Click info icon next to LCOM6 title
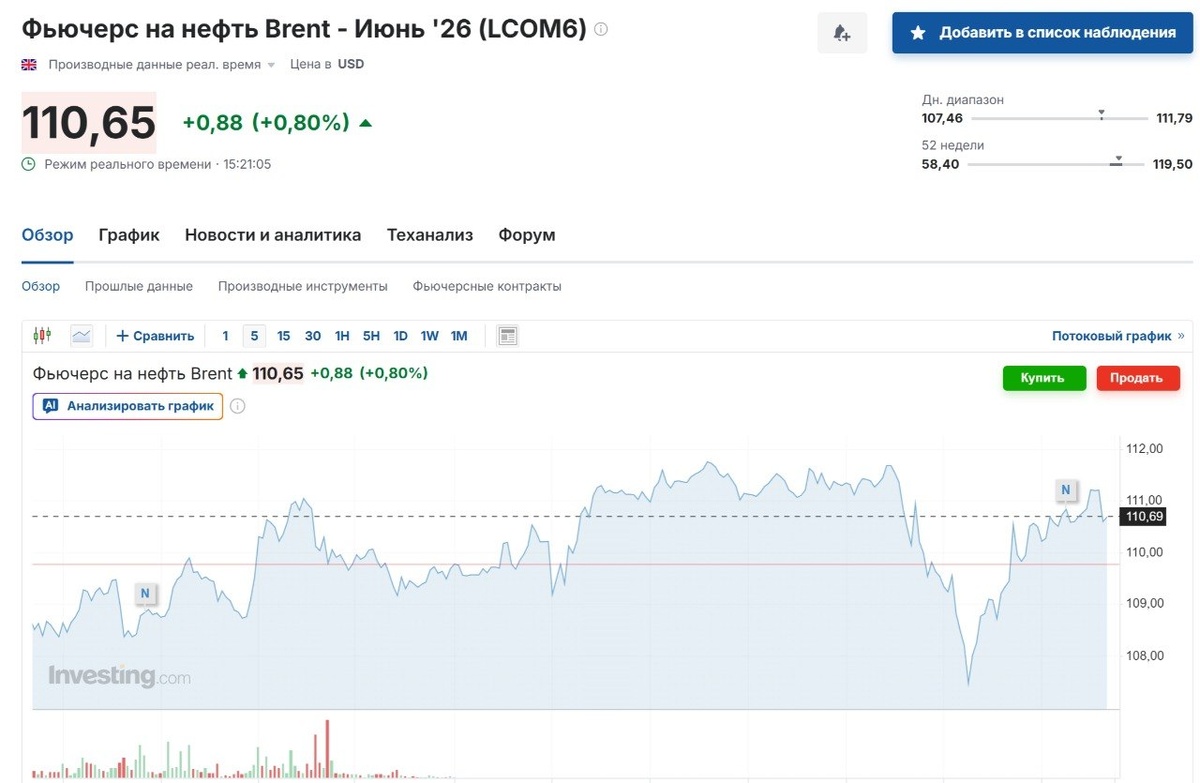Screen dimensions: 1200x783 [601, 29]
